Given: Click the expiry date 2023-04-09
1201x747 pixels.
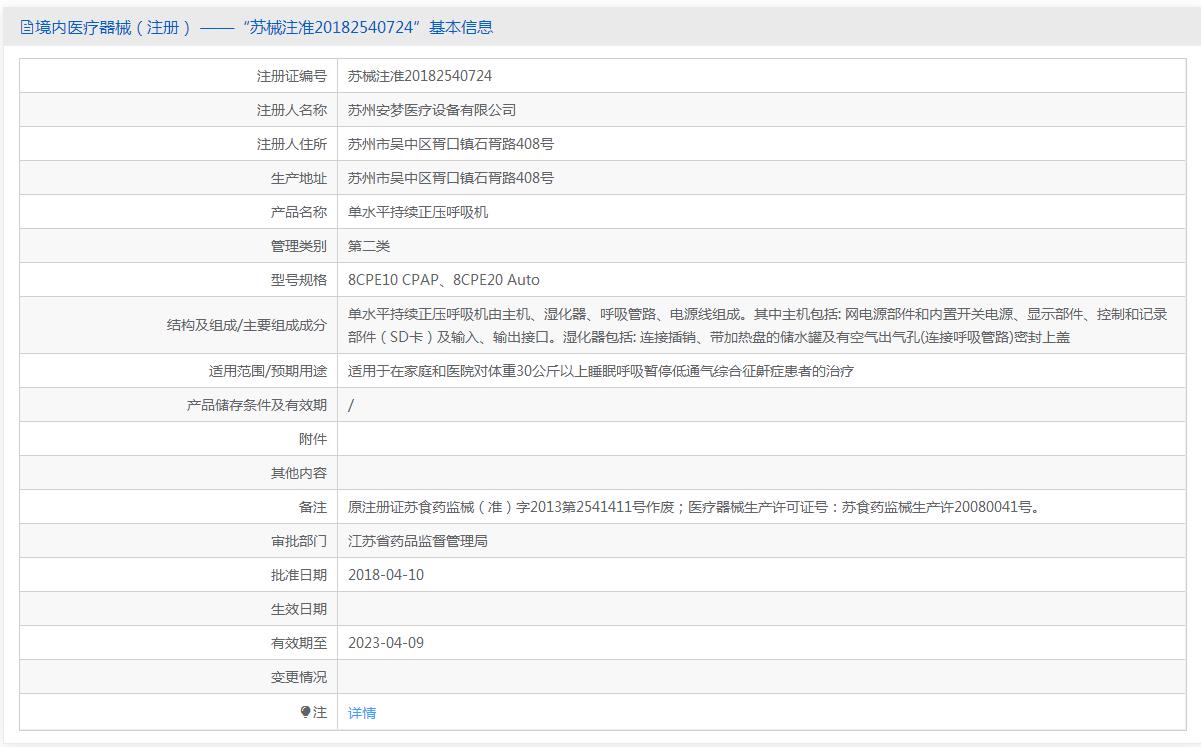Looking at the screenshot, I should pos(386,643).
